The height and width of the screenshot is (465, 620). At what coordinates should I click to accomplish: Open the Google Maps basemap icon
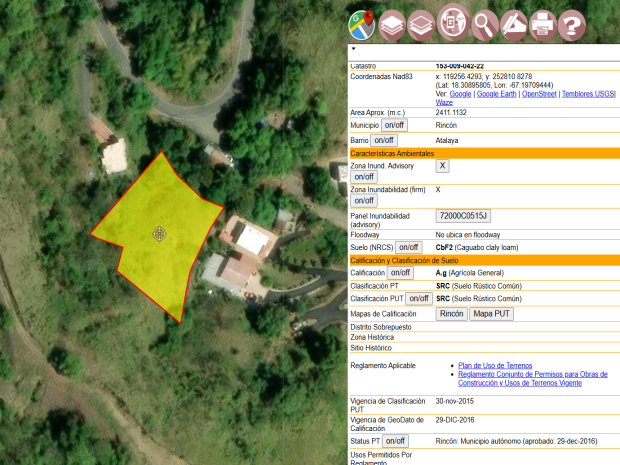click(361, 22)
